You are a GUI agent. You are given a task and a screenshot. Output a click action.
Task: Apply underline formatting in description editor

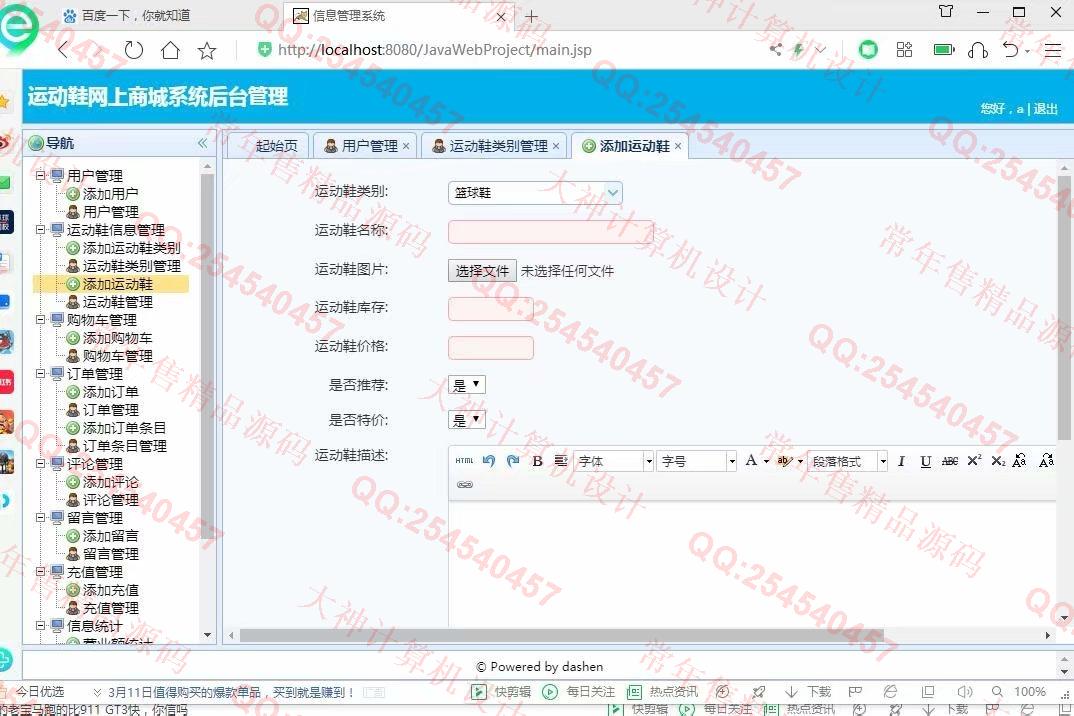pos(926,461)
